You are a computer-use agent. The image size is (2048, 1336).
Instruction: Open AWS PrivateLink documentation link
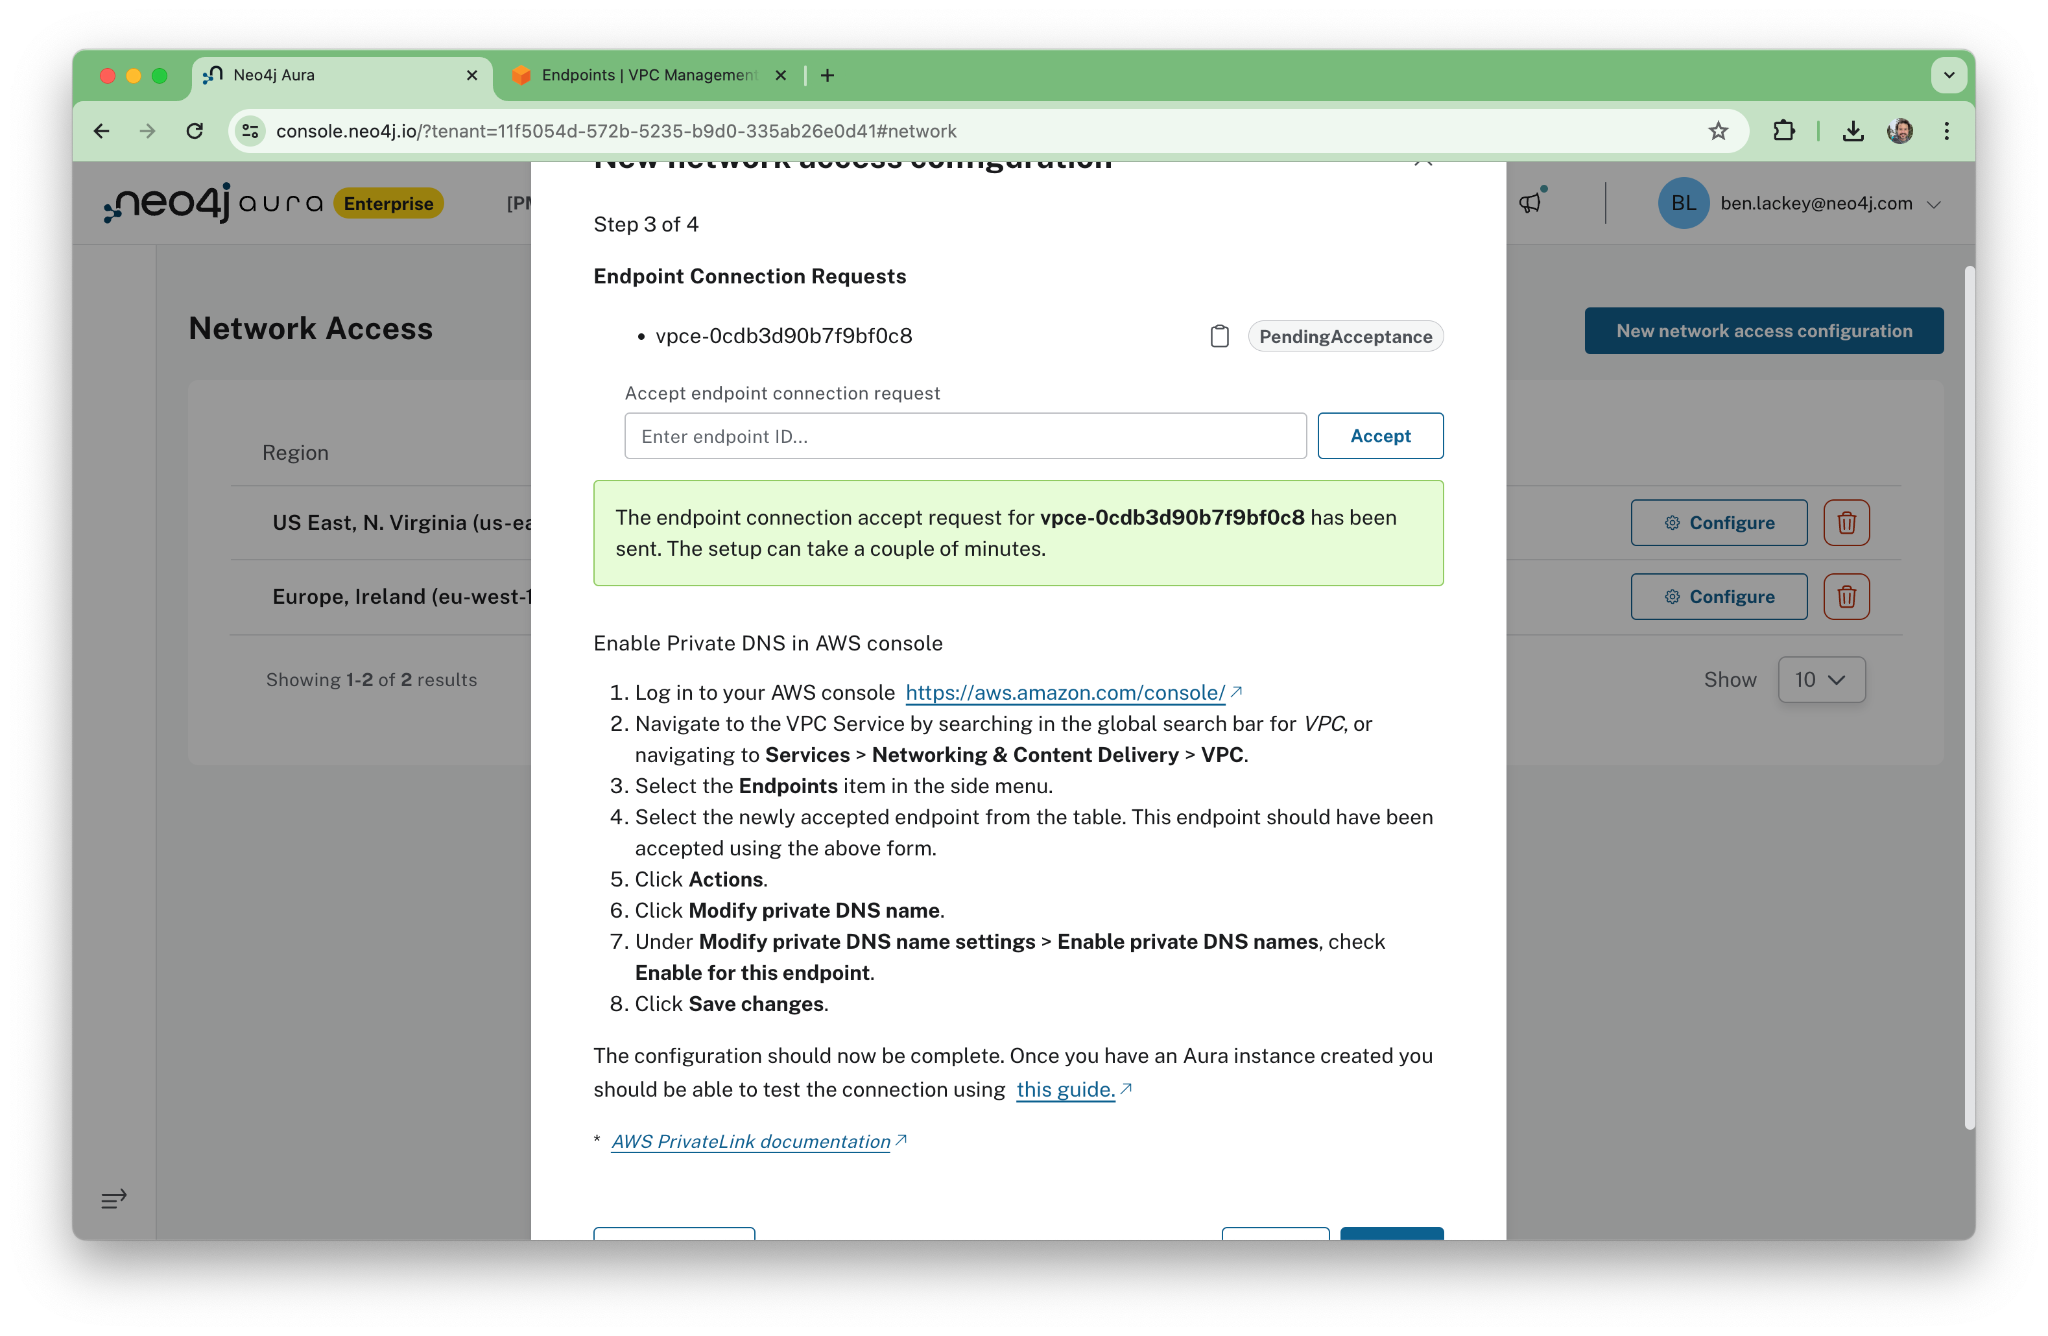click(x=750, y=1142)
